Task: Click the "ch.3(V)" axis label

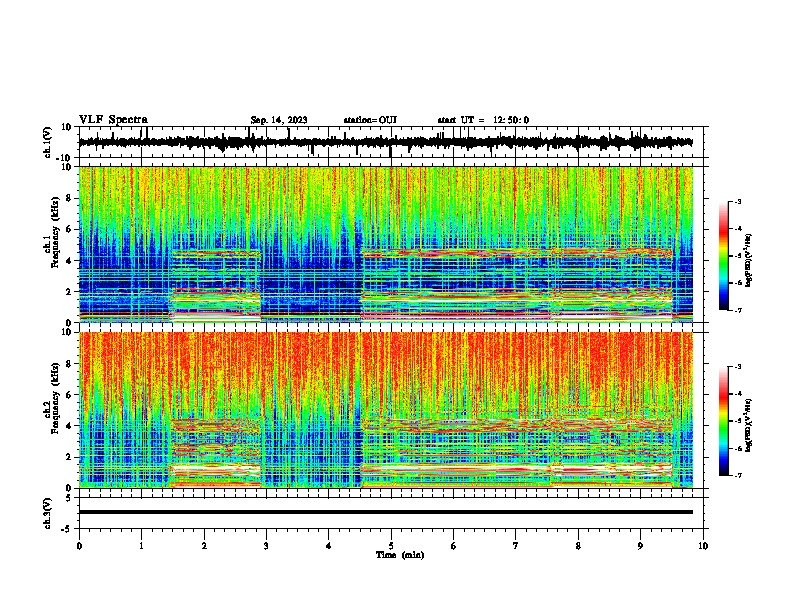Action: (x=48, y=513)
